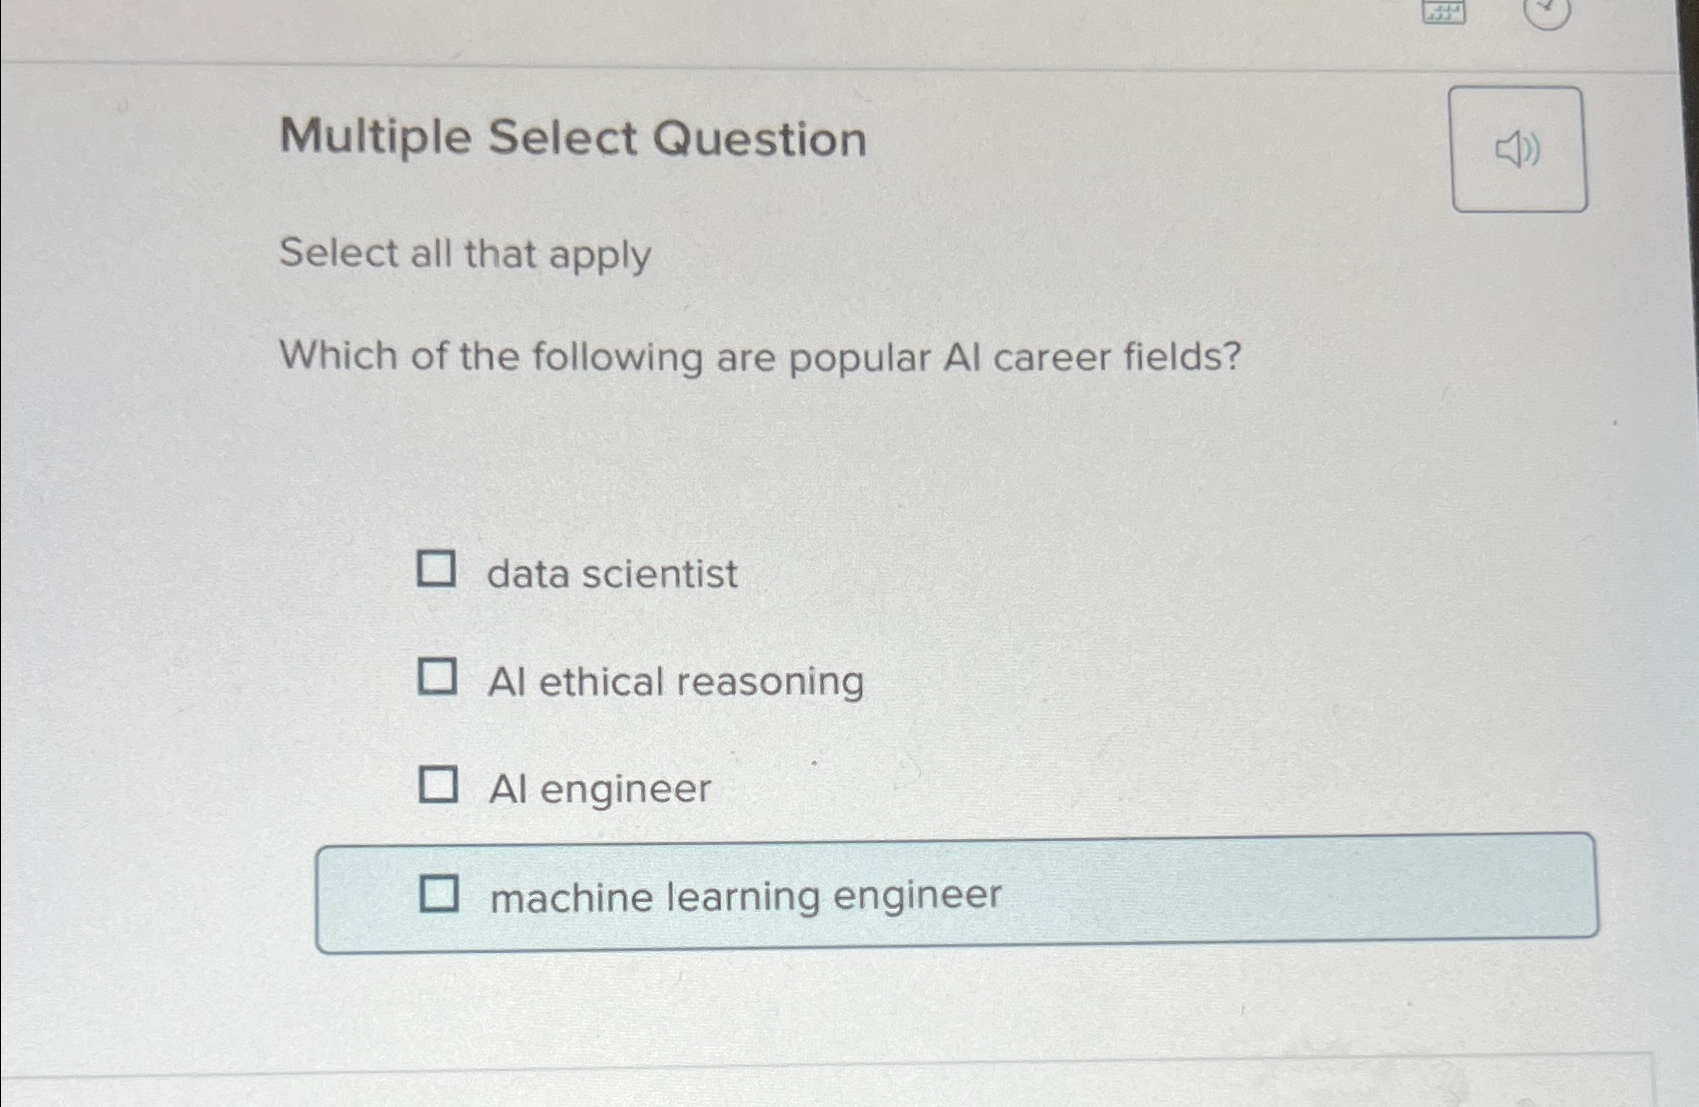Select the calculator tool above the question
The width and height of the screenshot is (1699, 1107).
(x=1443, y=12)
